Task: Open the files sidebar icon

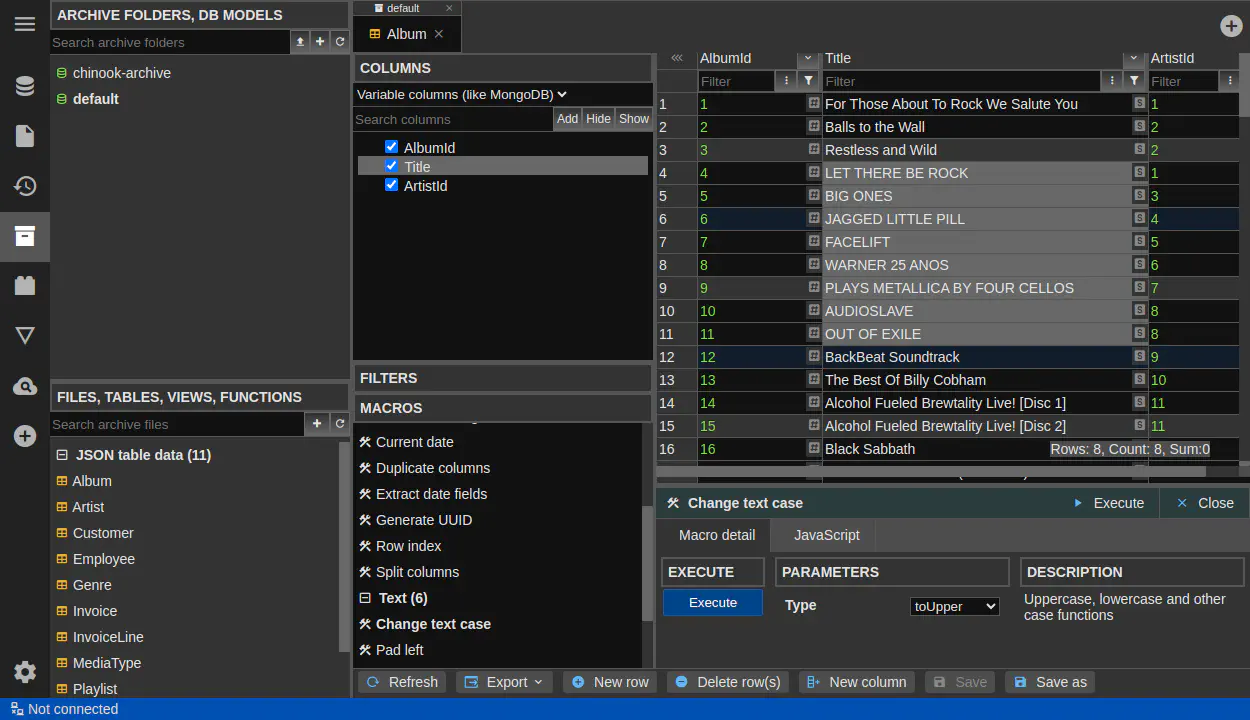Action: pyautogui.click(x=25, y=136)
